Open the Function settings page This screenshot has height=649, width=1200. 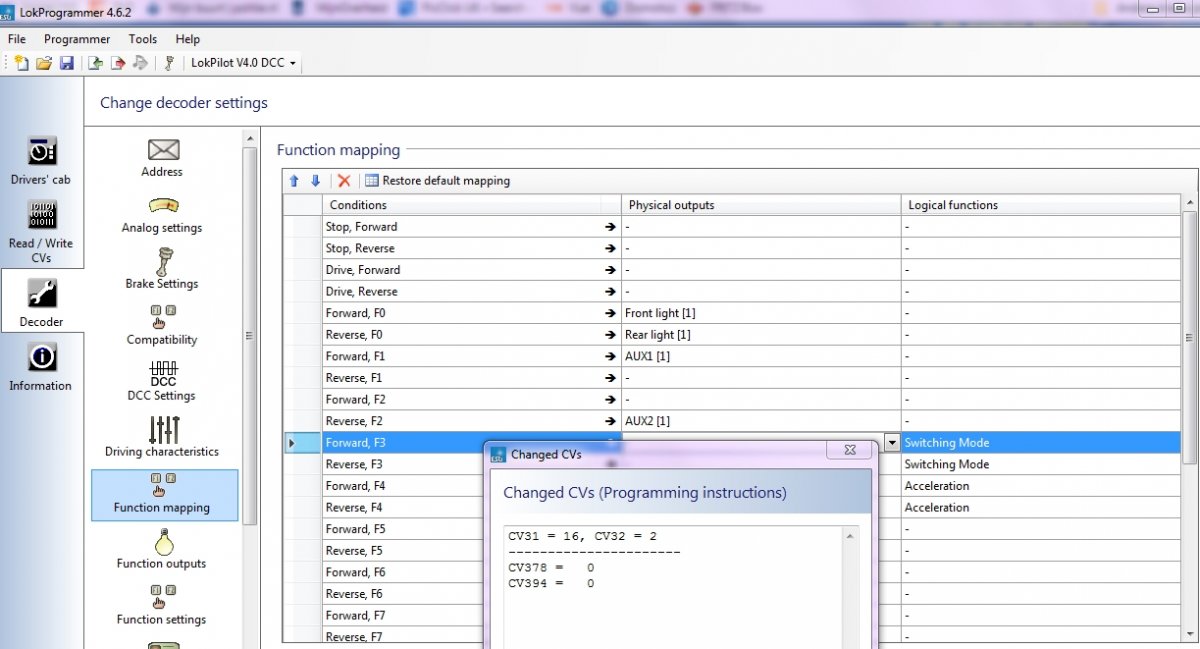tap(162, 606)
